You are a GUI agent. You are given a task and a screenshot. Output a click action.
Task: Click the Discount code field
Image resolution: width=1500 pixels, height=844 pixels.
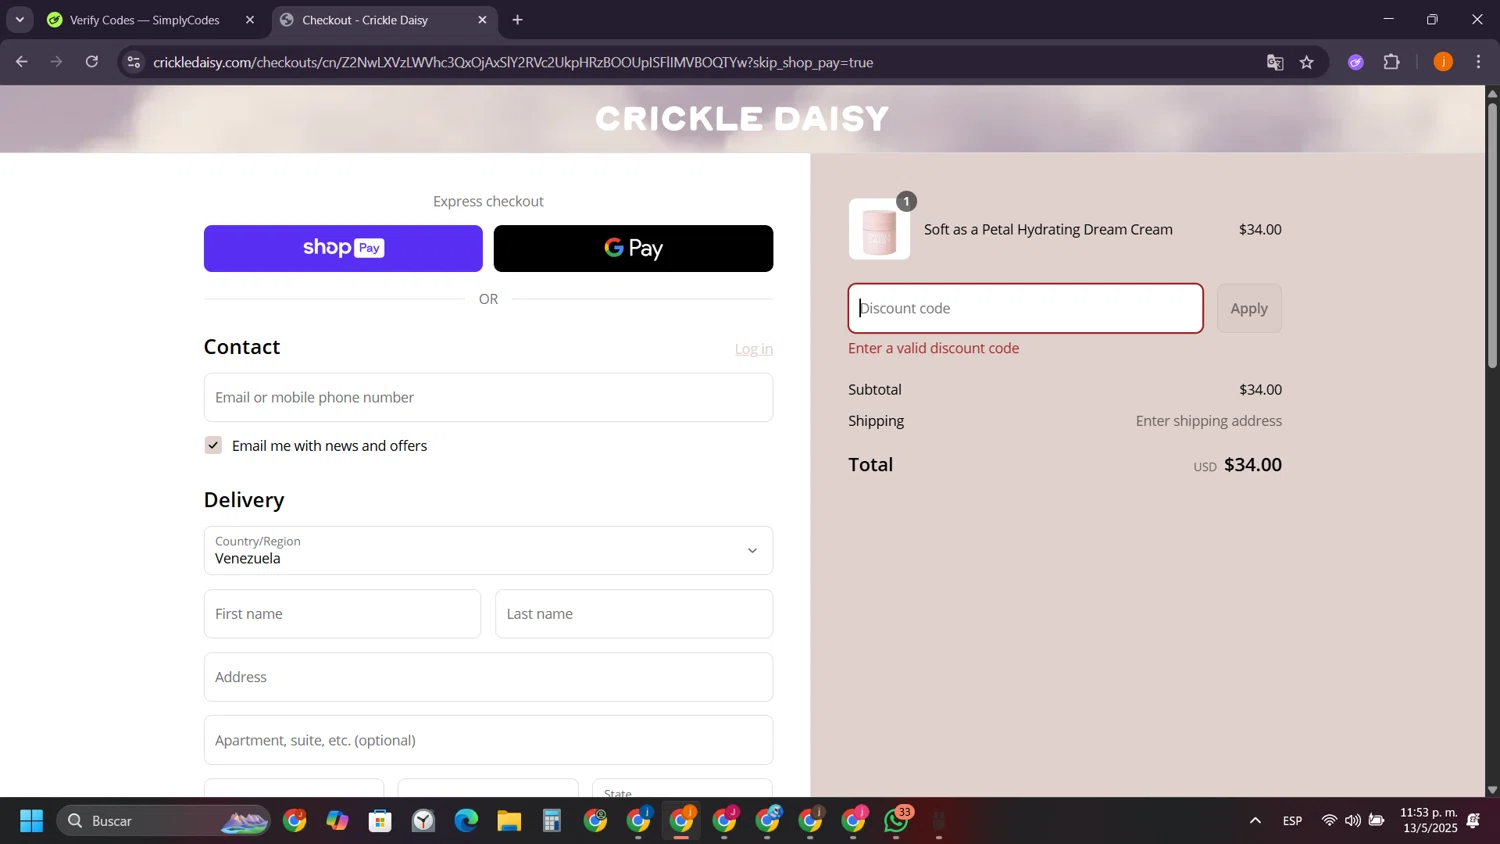coord(1025,308)
